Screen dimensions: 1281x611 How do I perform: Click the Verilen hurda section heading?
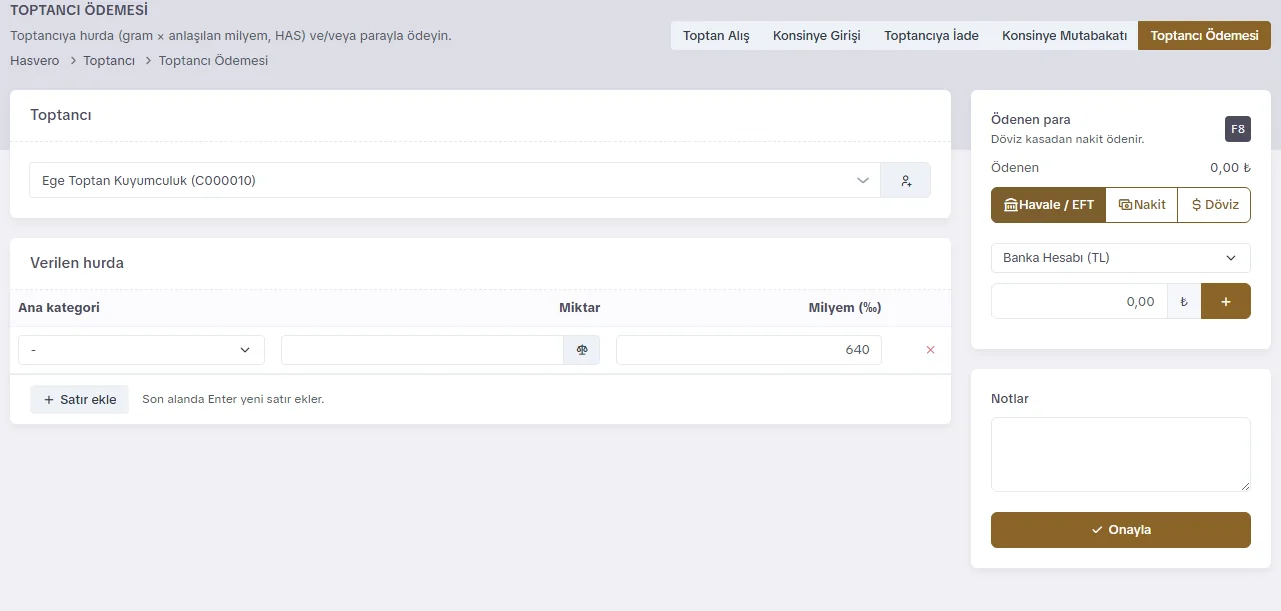pos(77,263)
